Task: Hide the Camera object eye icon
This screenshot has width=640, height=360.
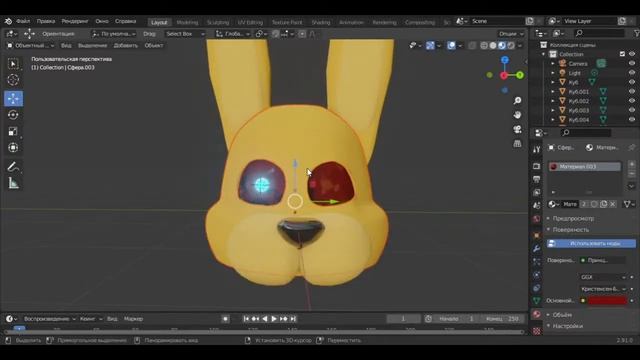Action: point(632,63)
